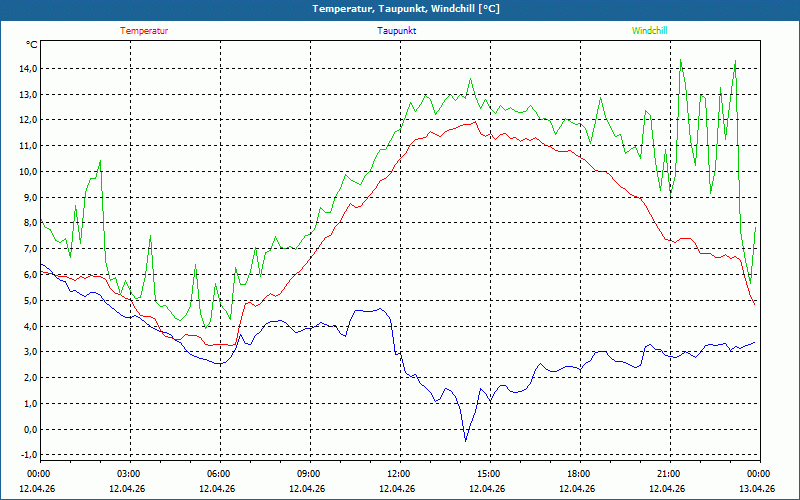The image size is (800, 500).
Task: Select the 03:00 time axis label
Action: (129, 474)
